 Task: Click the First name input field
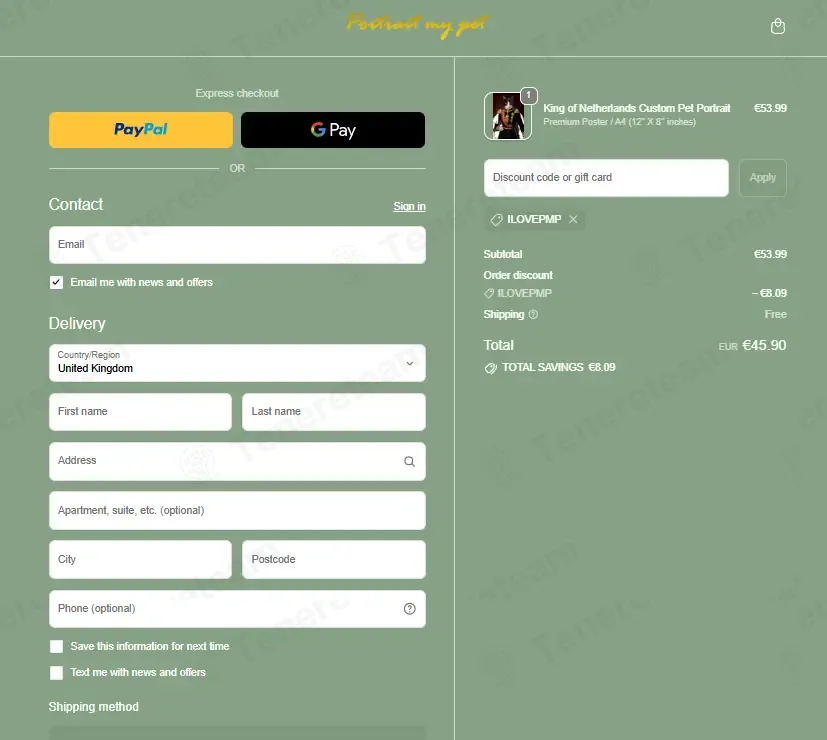click(140, 411)
